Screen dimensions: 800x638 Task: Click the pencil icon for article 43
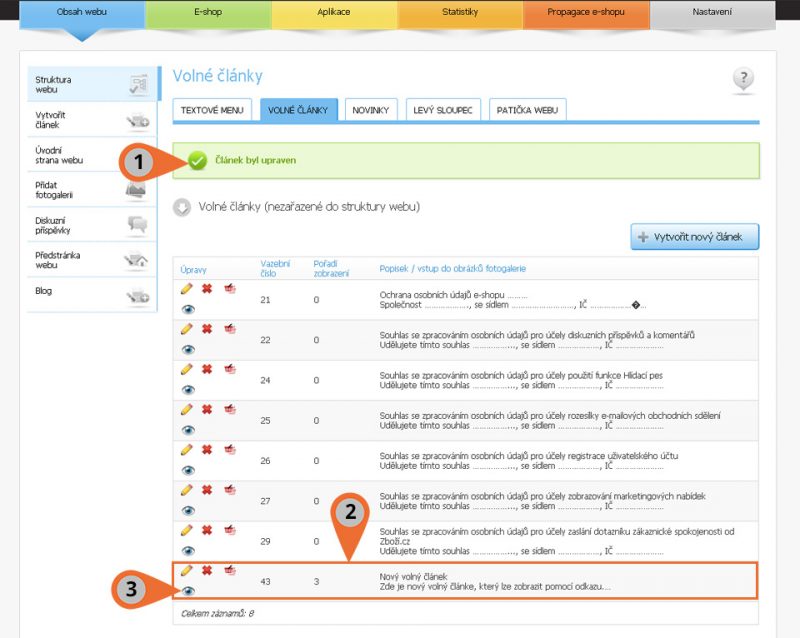pos(186,570)
